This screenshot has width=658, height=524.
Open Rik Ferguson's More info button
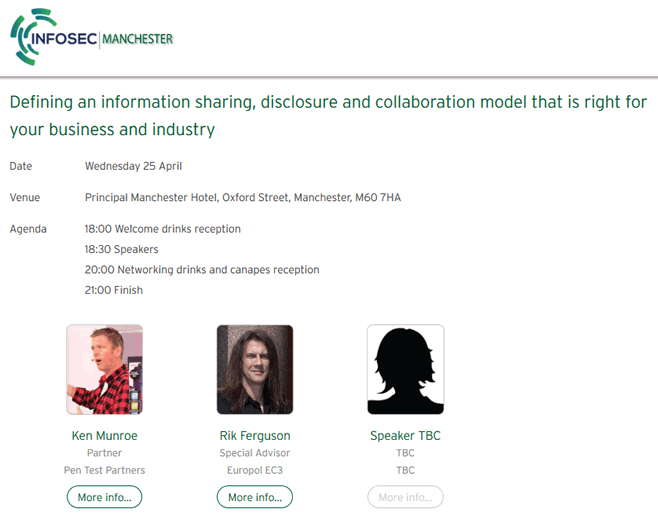coord(255,497)
